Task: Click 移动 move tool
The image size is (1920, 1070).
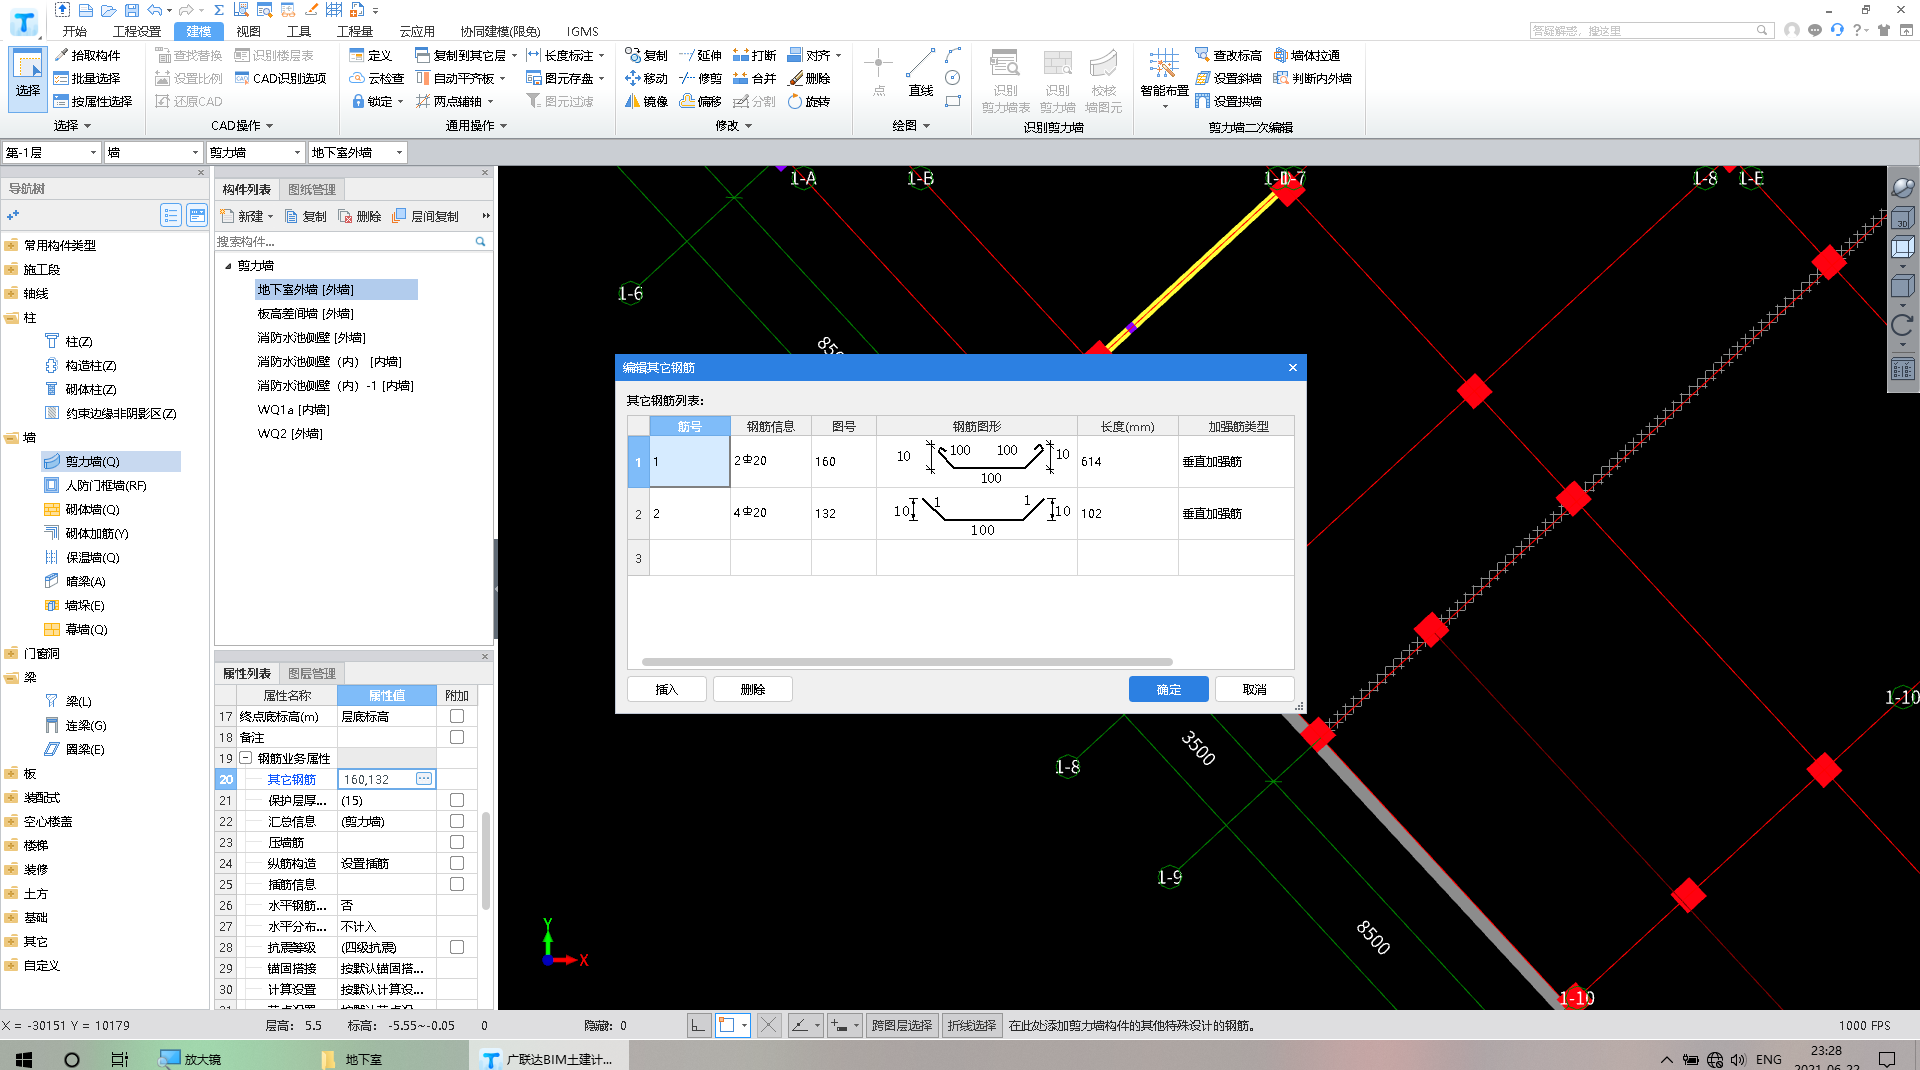Action: 646,78
